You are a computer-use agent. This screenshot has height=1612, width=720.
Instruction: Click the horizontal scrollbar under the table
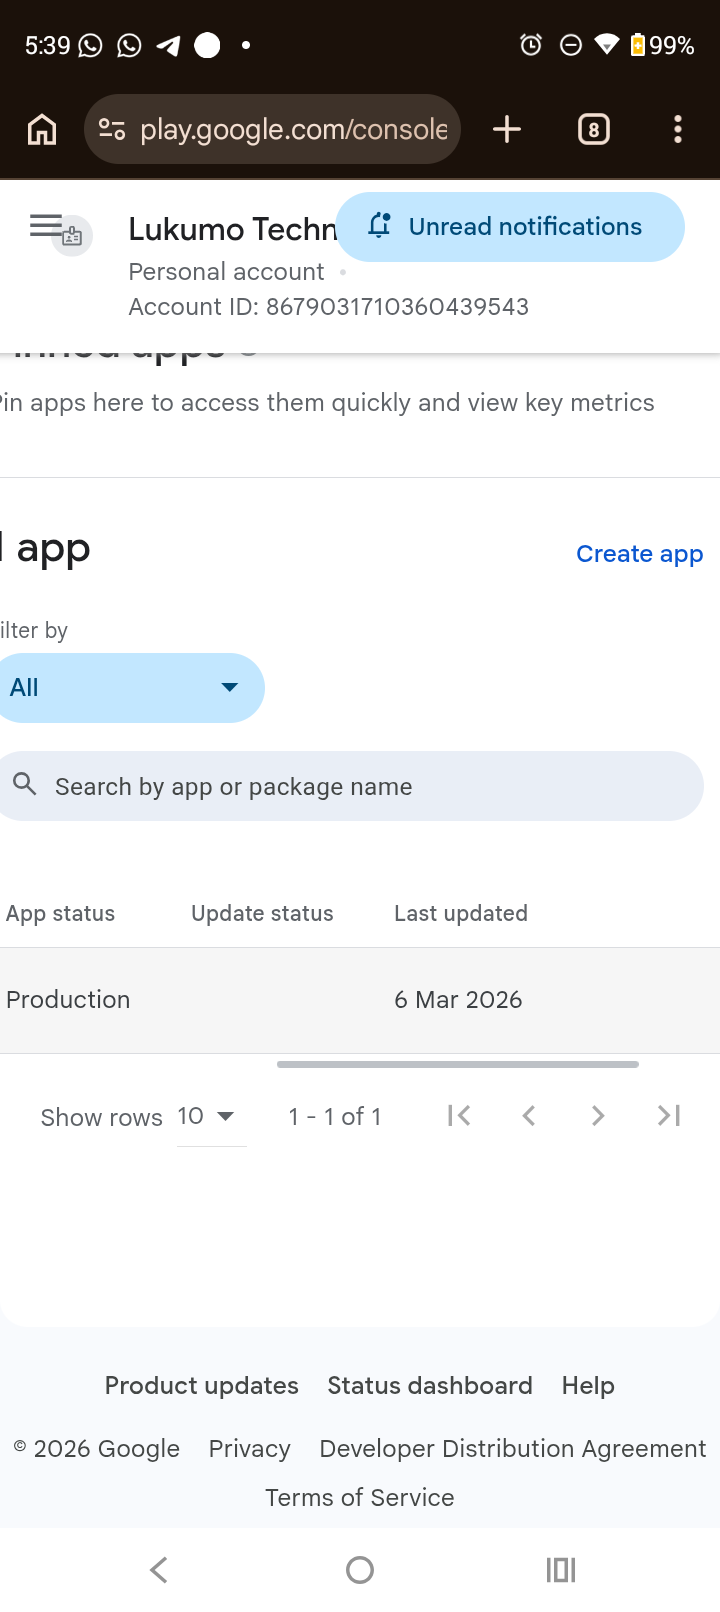click(x=458, y=1064)
